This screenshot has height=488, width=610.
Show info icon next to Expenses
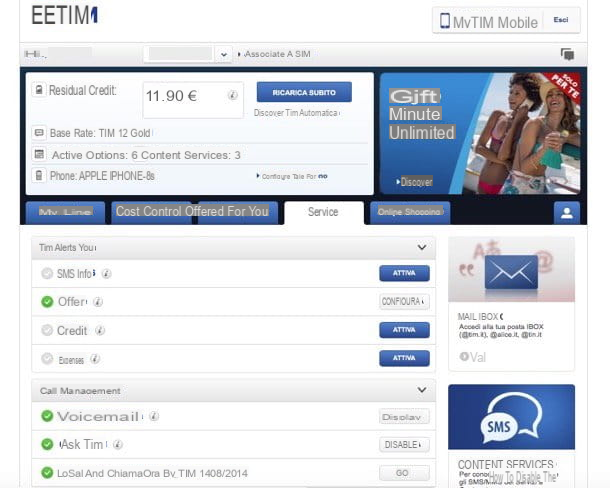coord(95,359)
